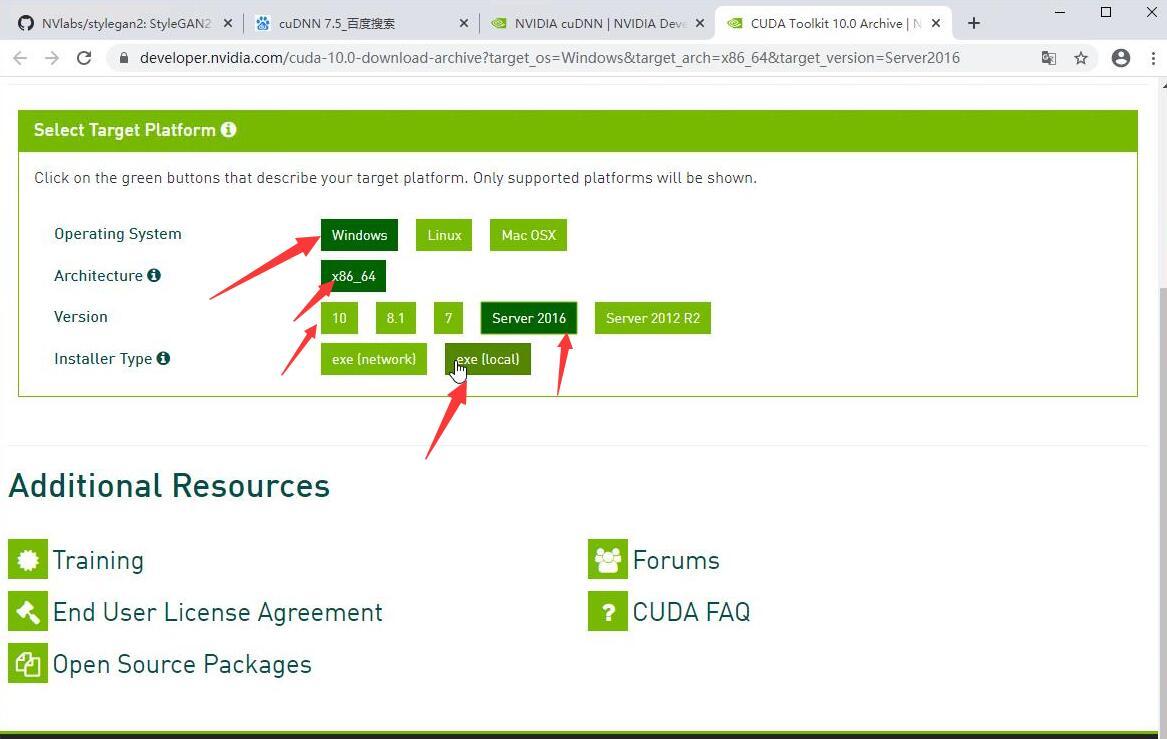Click the Open Source Packages icon
Screen dimensions: 1167x739
click(x=28, y=663)
